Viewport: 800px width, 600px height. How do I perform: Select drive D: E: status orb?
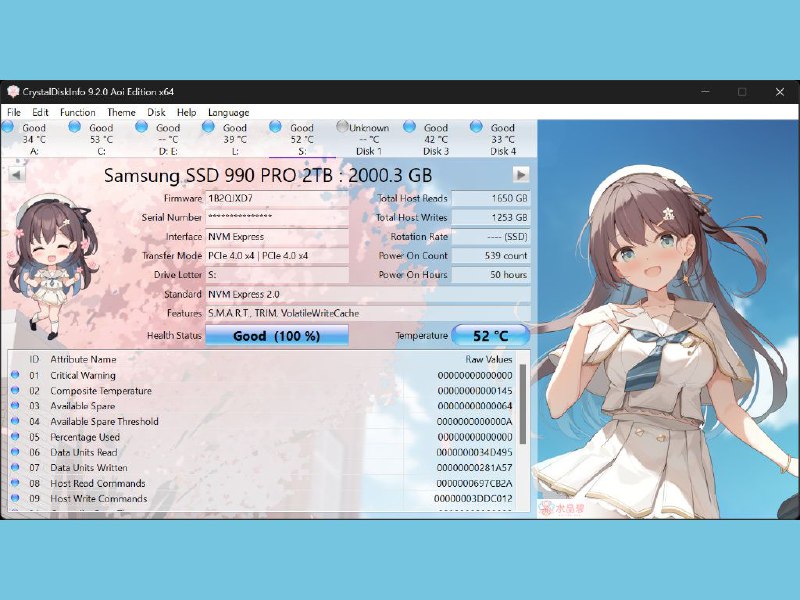(141, 127)
